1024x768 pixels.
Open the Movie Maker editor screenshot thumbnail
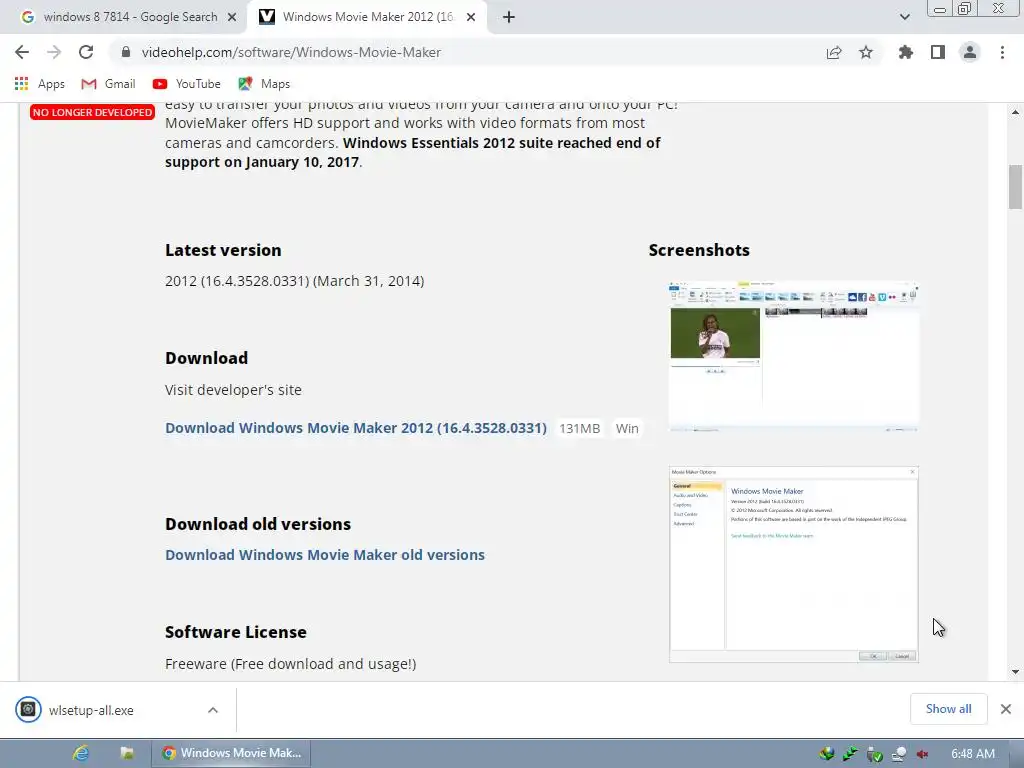click(x=793, y=357)
